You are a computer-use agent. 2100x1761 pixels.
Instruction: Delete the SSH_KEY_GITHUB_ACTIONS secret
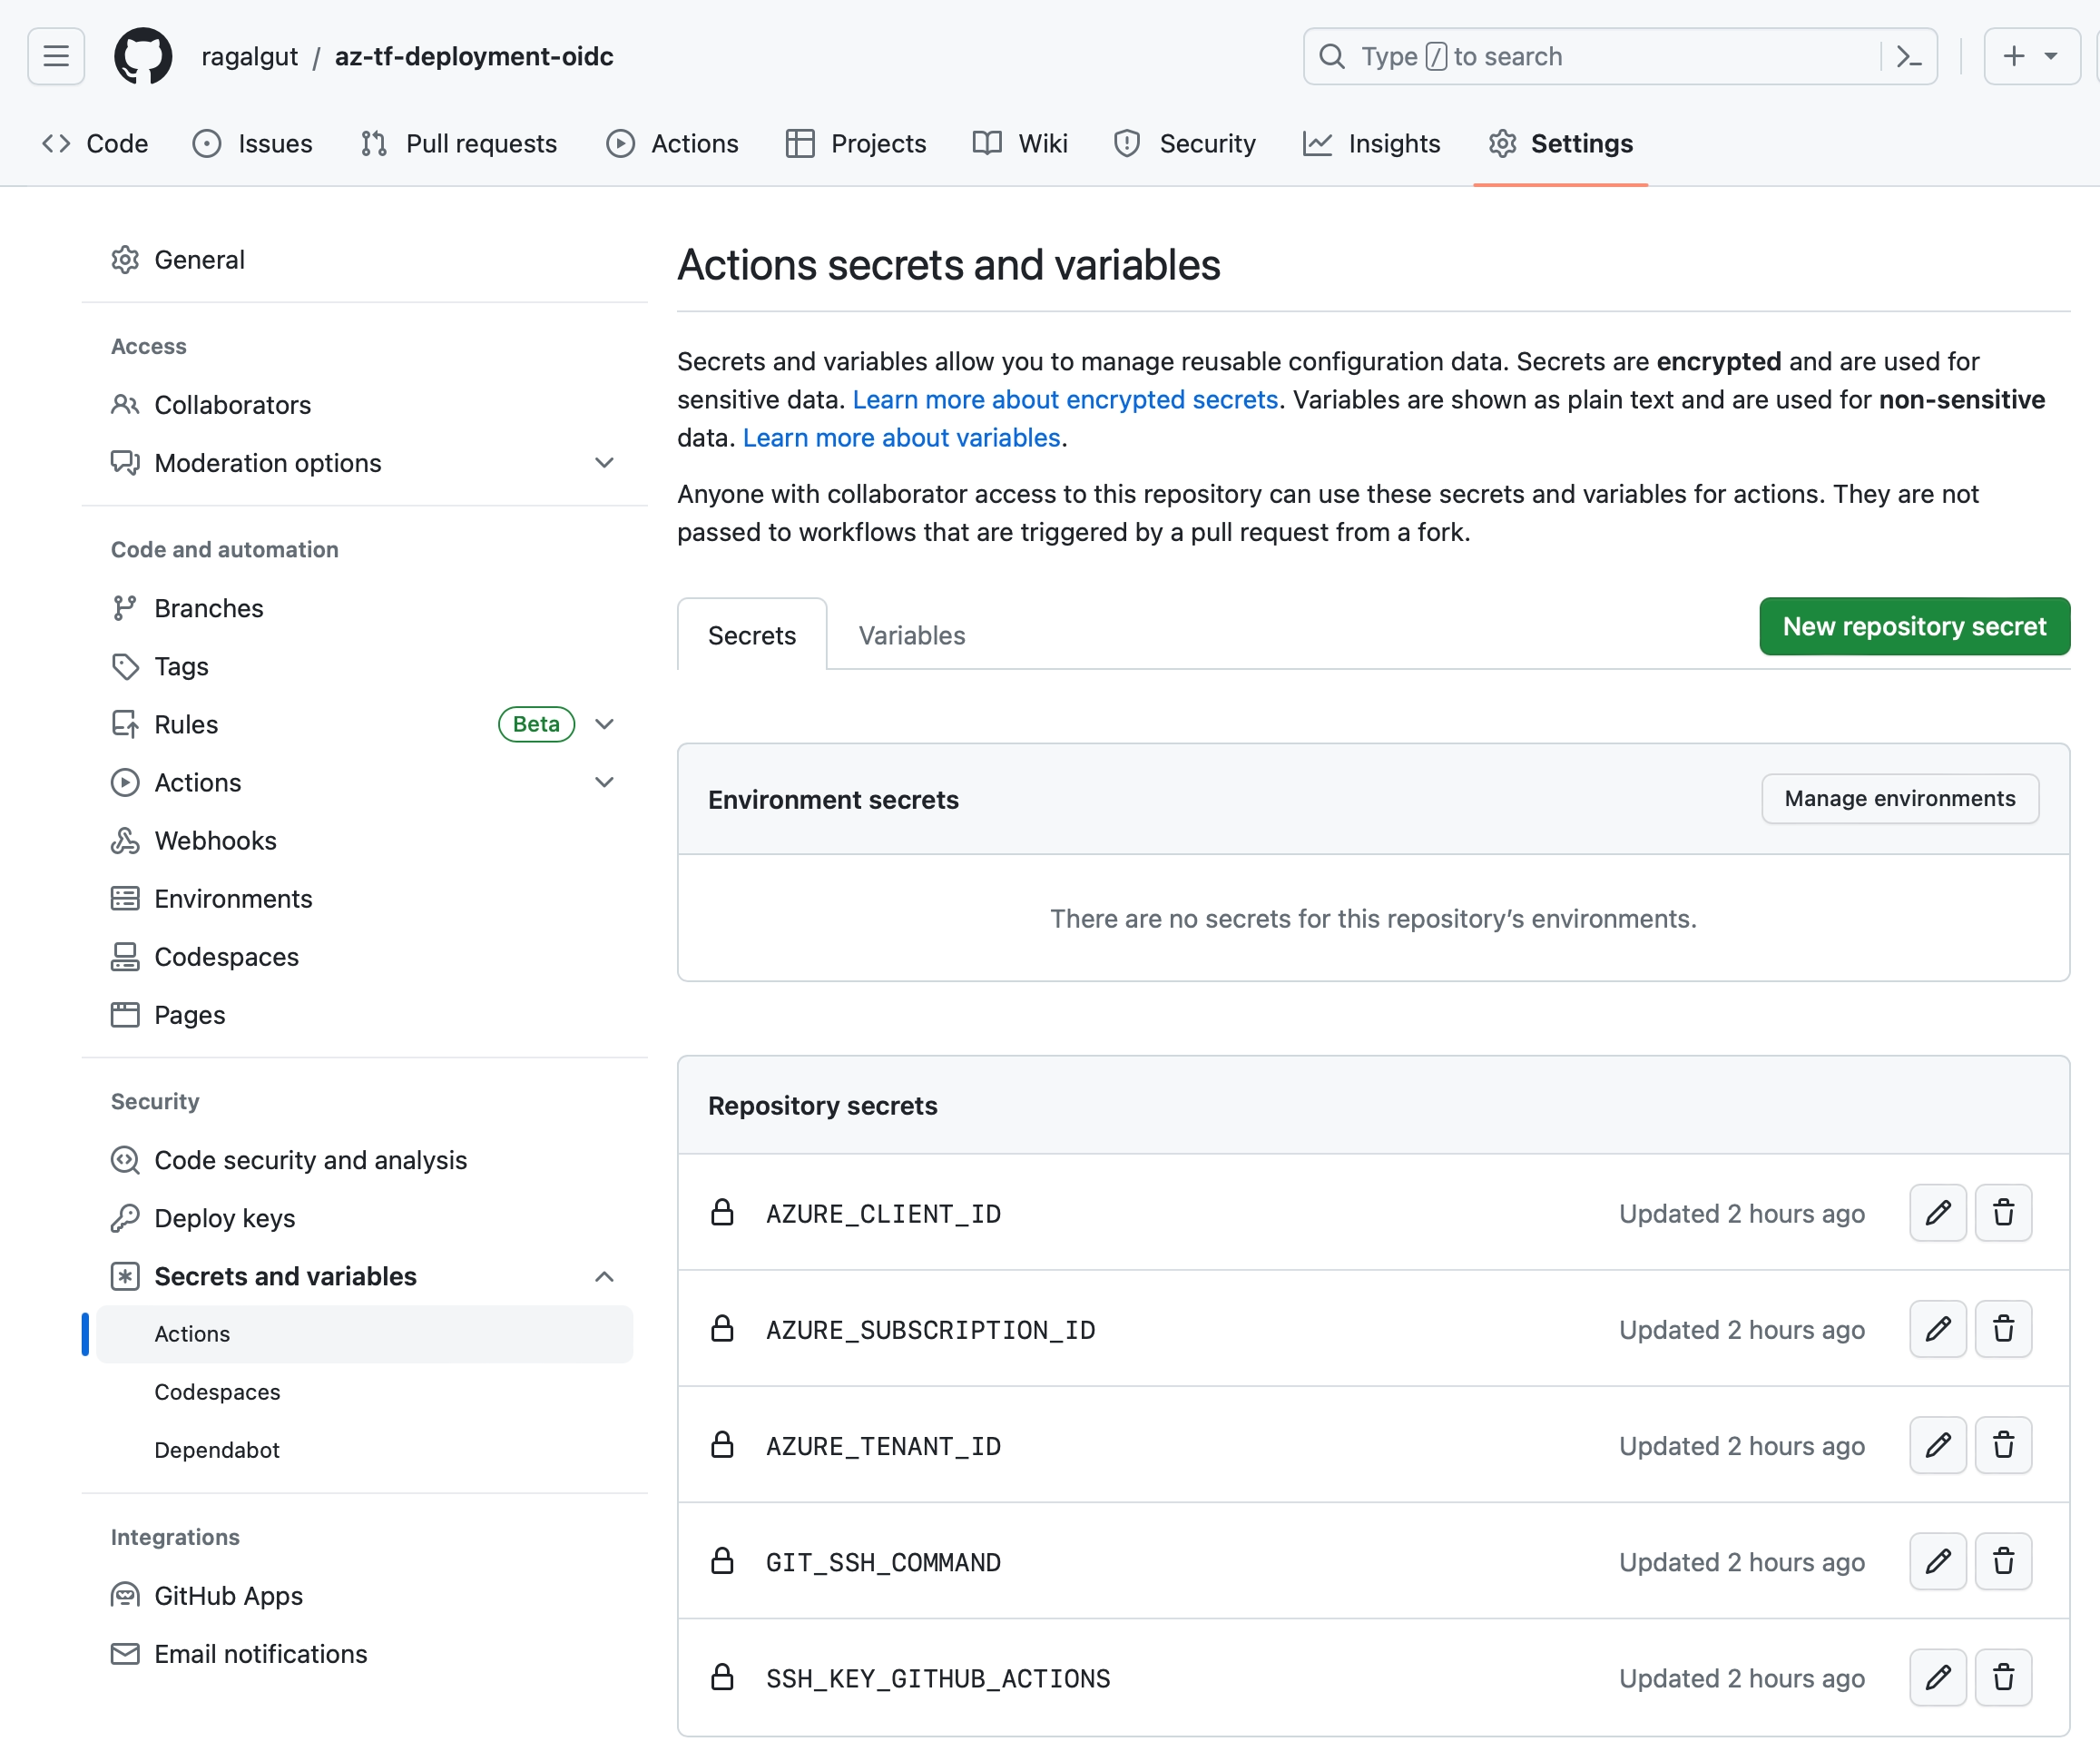(x=2003, y=1677)
